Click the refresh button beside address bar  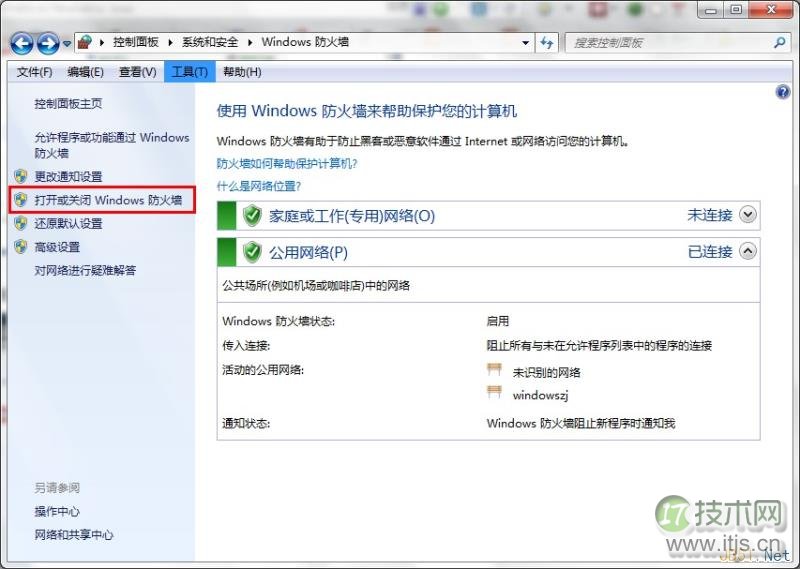[546, 43]
